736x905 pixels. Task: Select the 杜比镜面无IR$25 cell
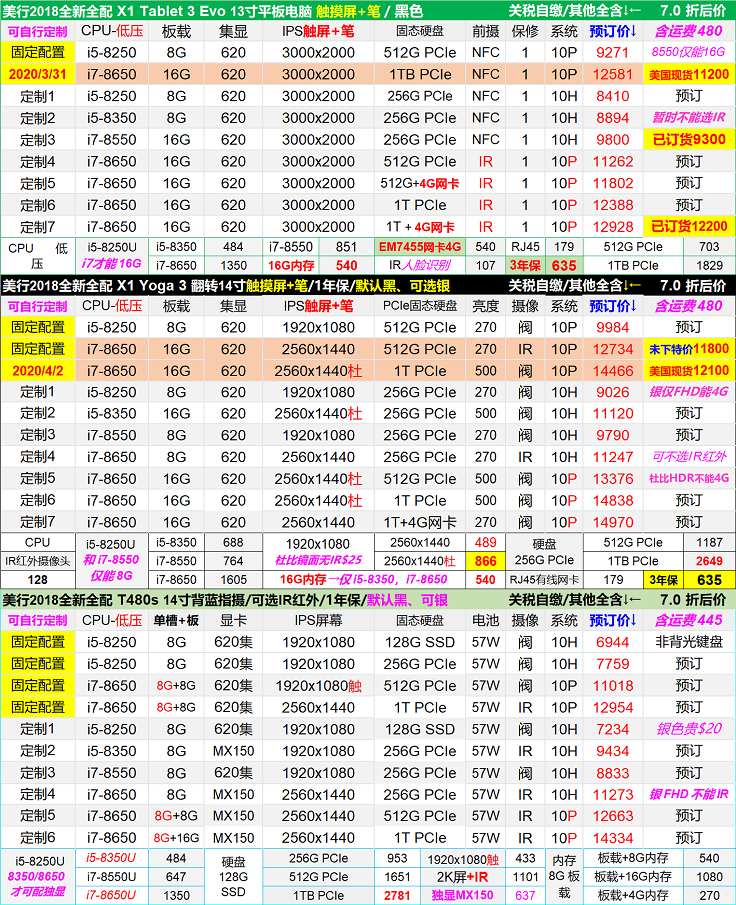coord(318,561)
